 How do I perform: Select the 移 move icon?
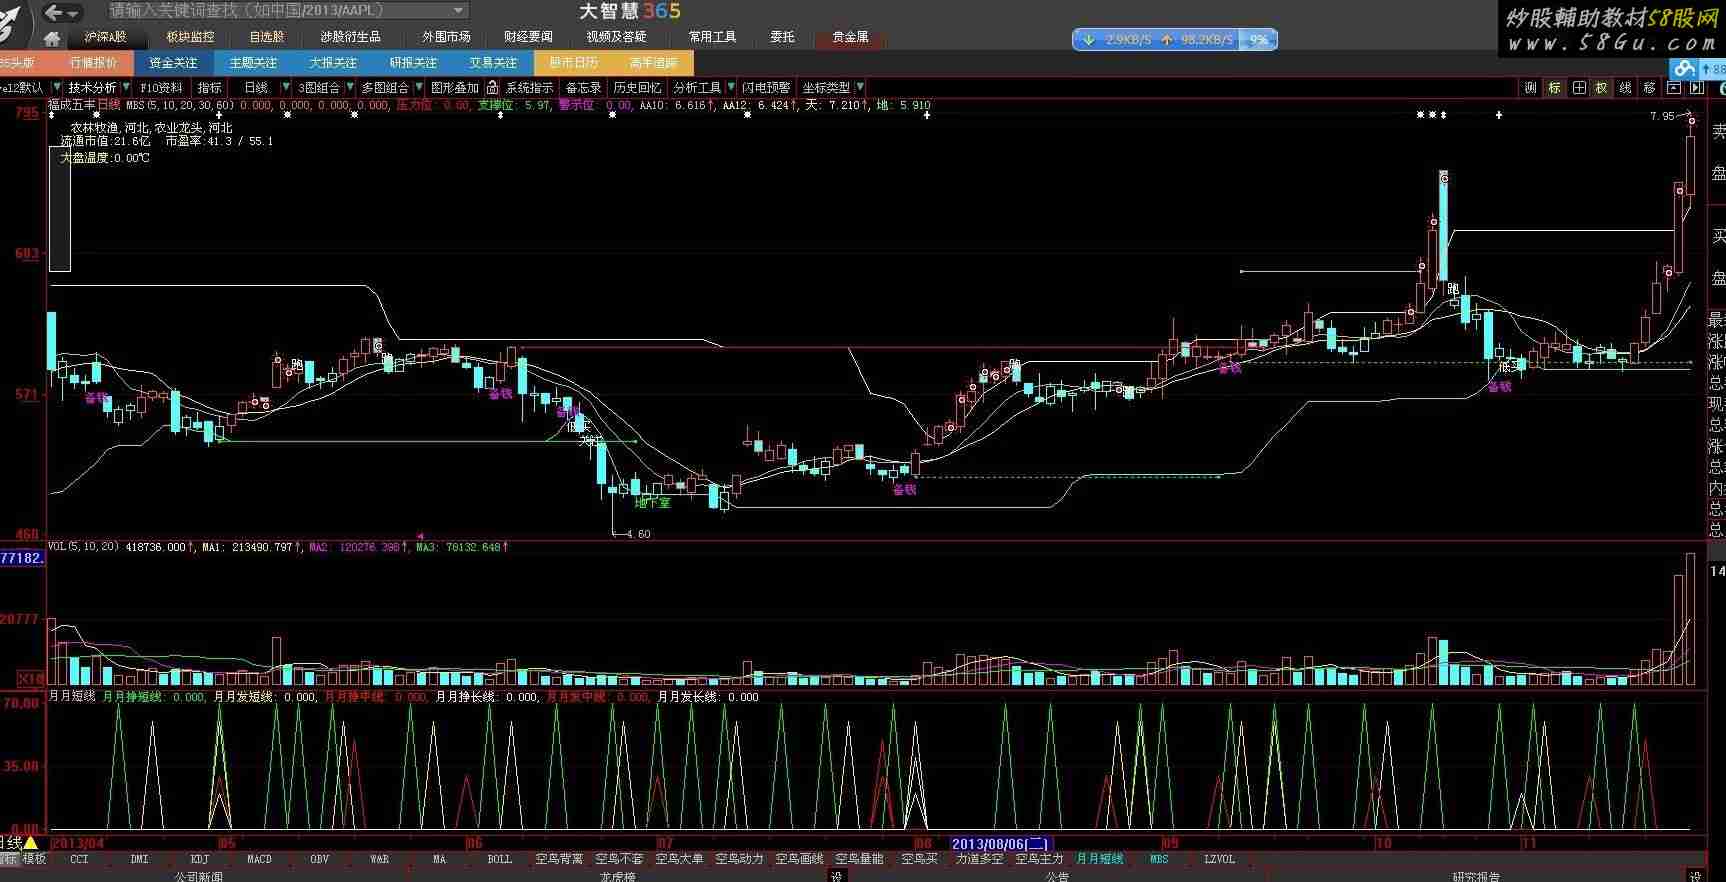(1650, 88)
